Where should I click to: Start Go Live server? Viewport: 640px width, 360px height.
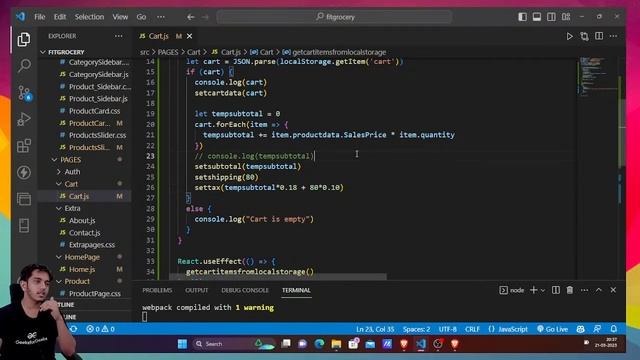pos(552,329)
